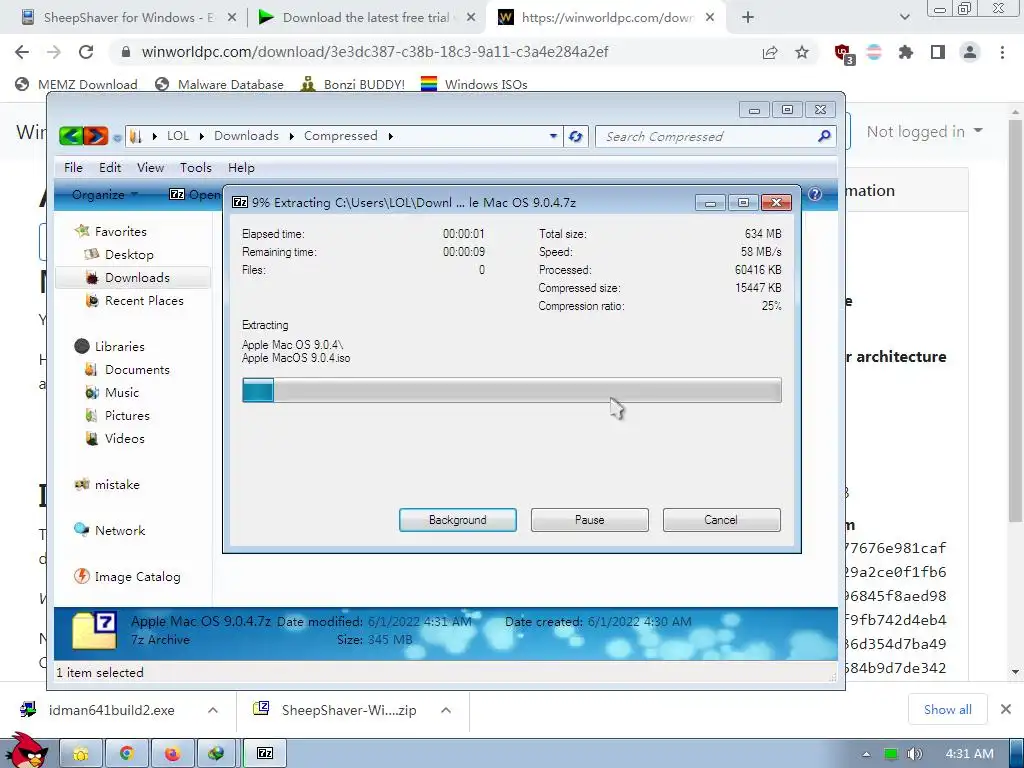The width and height of the screenshot is (1024, 768).
Task: Open the Organize dropdown in Explorer
Action: pos(104,195)
